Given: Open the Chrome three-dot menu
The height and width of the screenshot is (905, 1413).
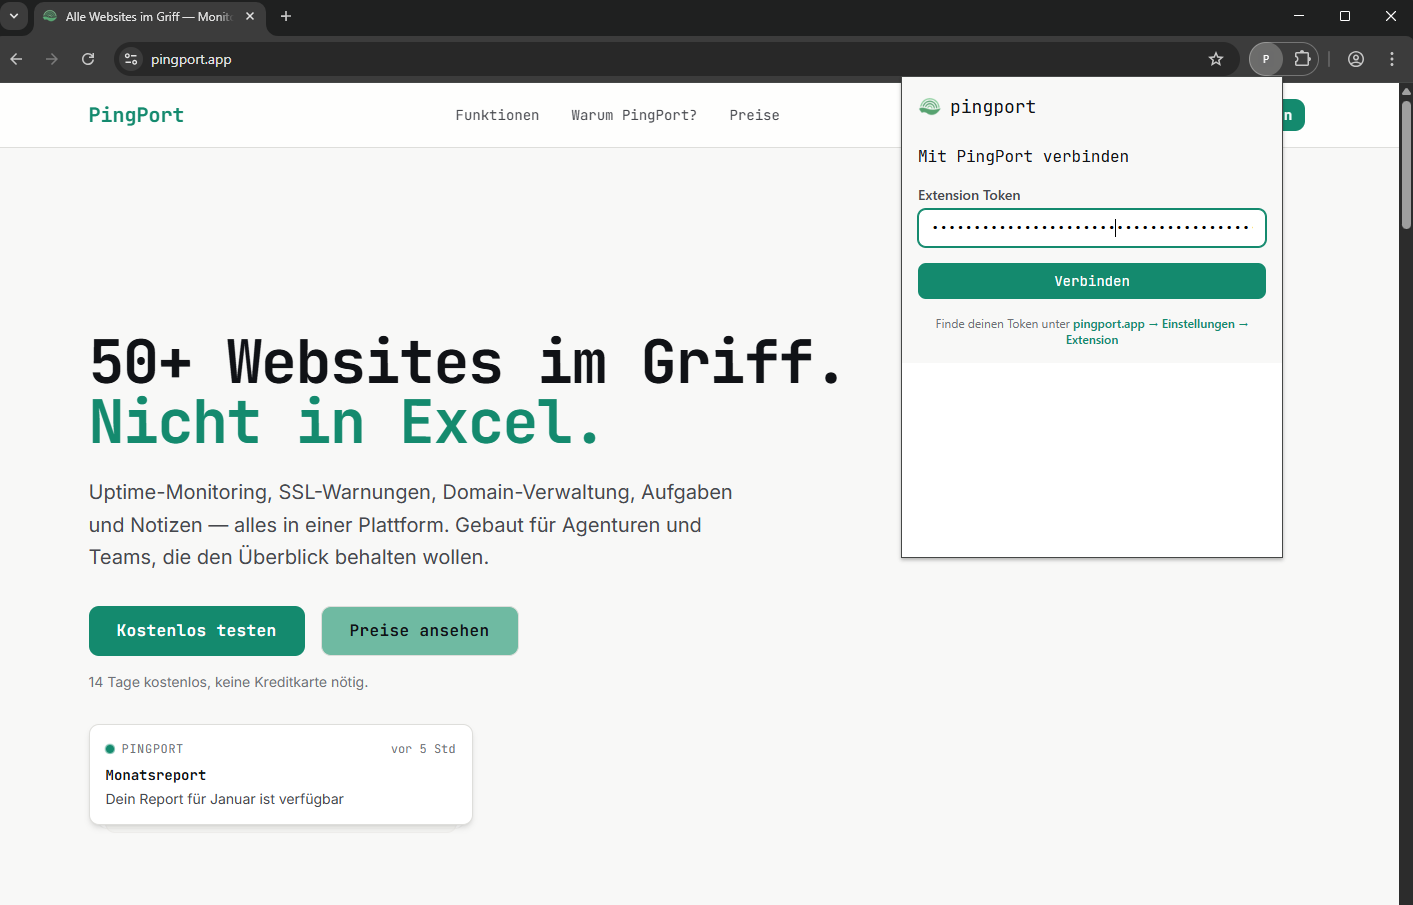Looking at the screenshot, I should (x=1392, y=59).
